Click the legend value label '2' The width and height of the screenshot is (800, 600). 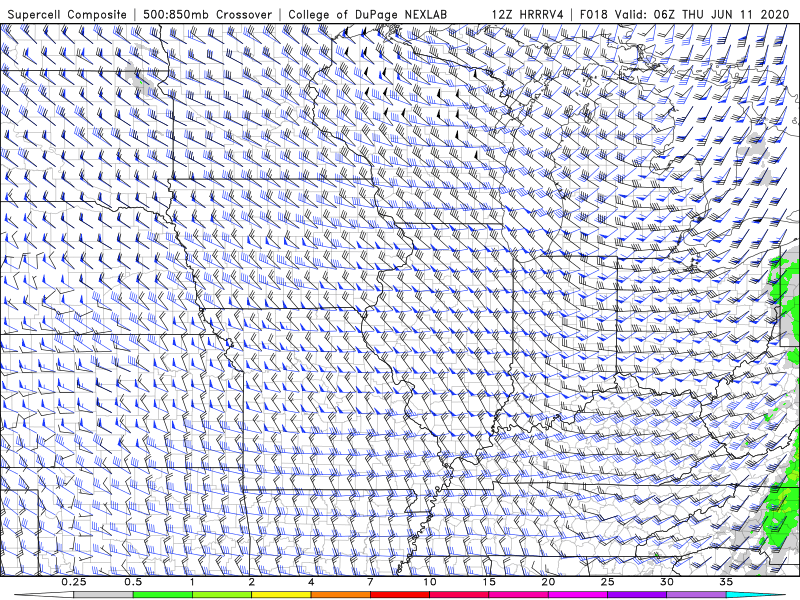[252, 582]
